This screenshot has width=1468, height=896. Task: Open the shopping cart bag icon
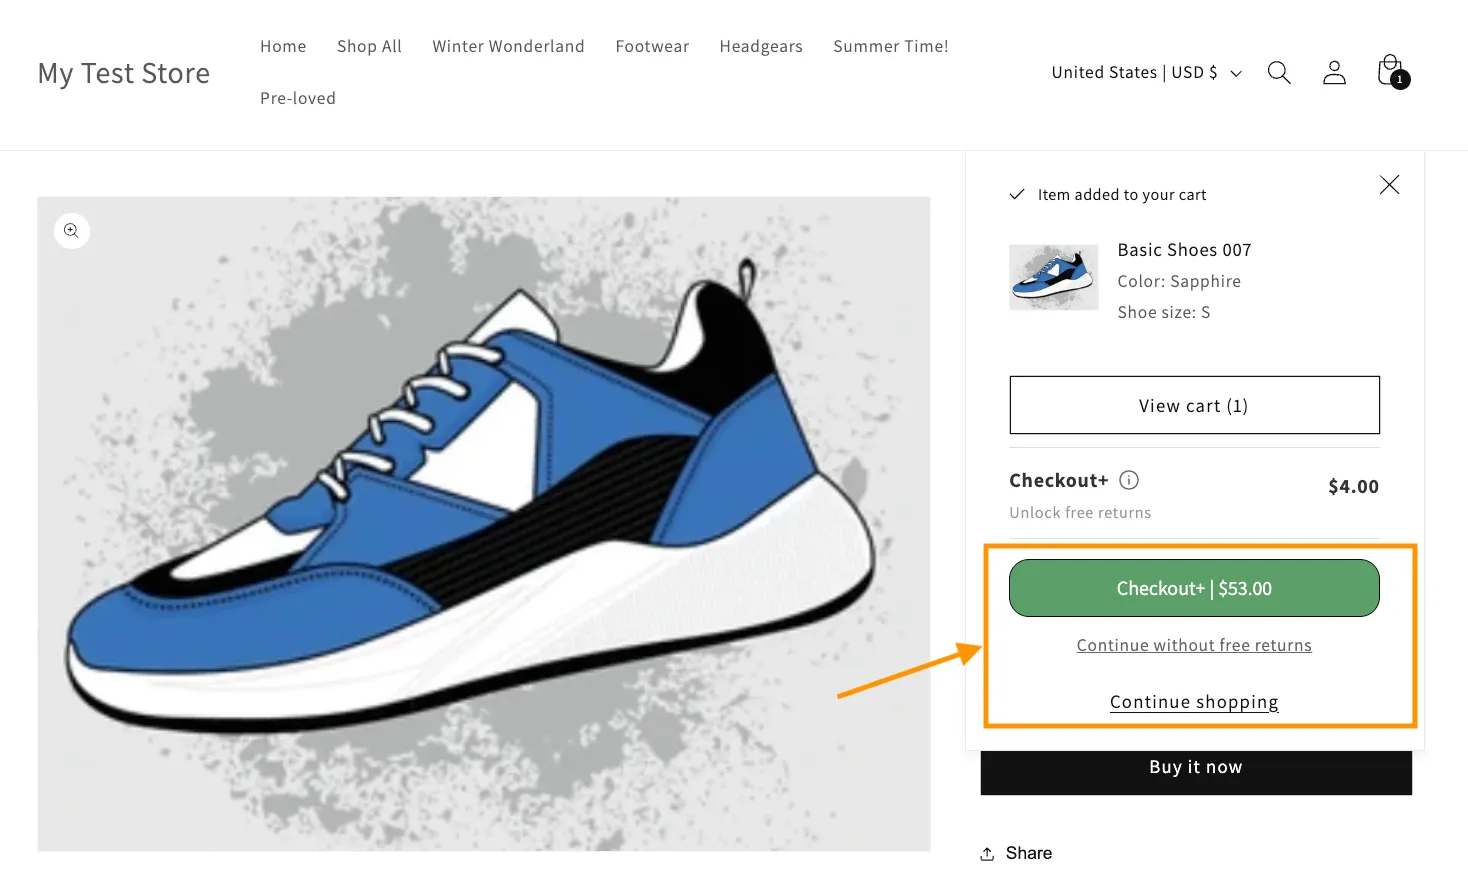(1390, 71)
